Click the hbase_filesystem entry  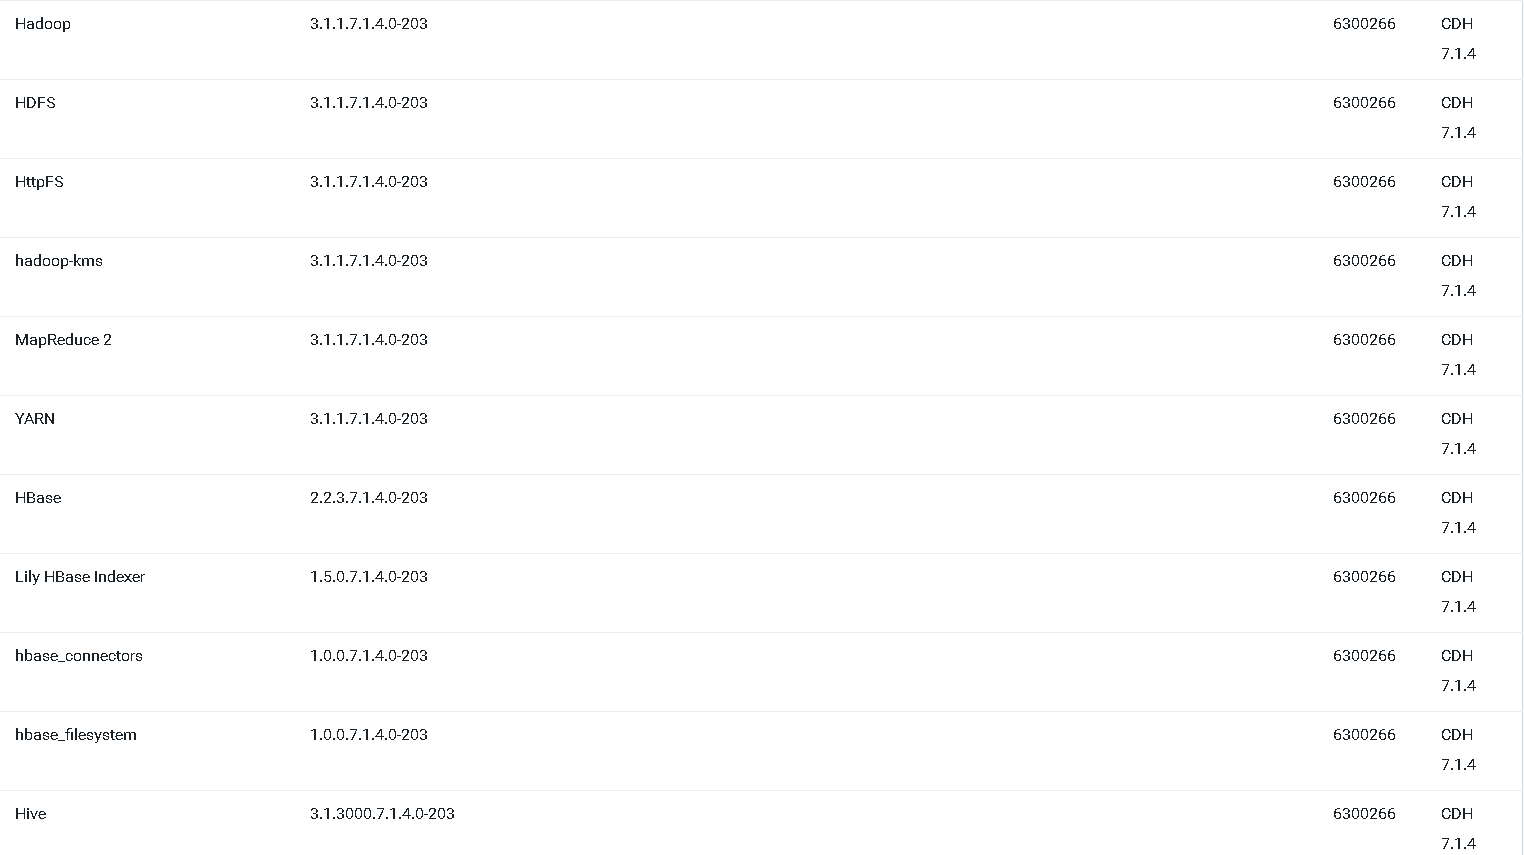(76, 735)
